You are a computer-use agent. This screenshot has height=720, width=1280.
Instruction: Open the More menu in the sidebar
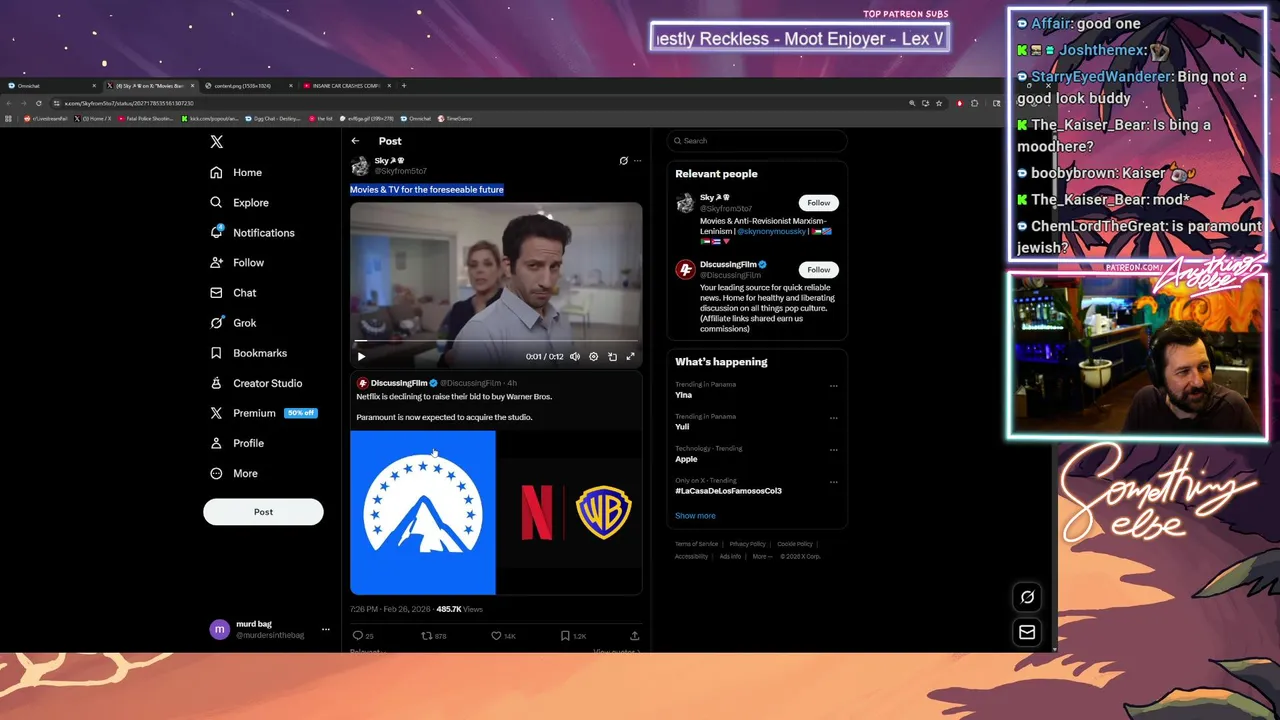(x=234, y=473)
